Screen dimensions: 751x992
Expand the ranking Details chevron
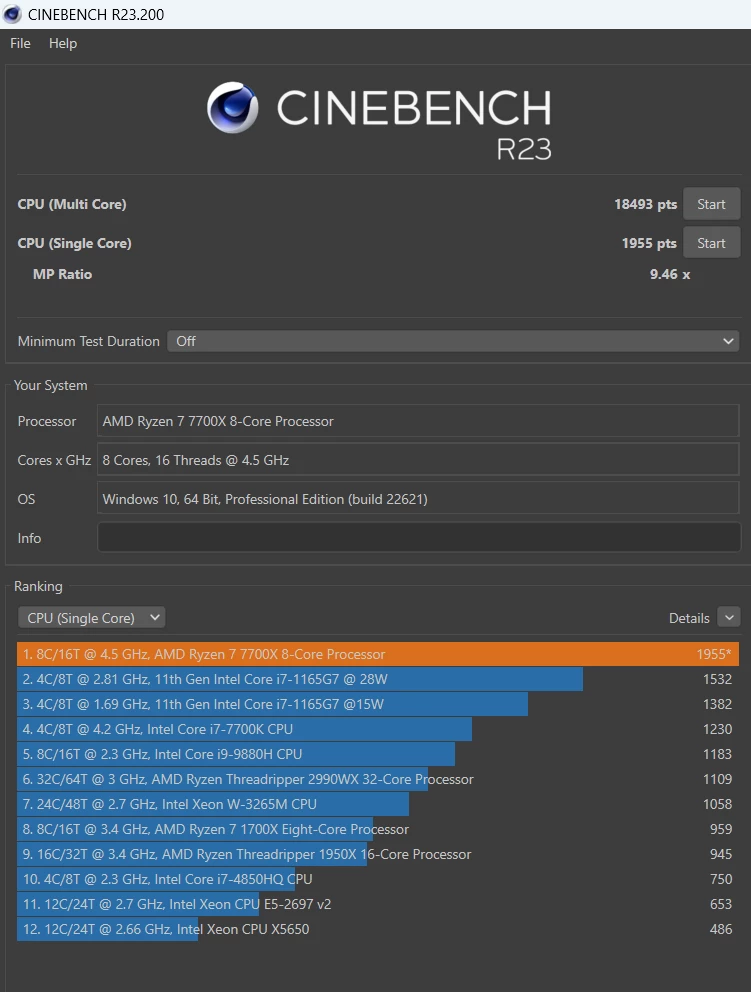(x=729, y=617)
